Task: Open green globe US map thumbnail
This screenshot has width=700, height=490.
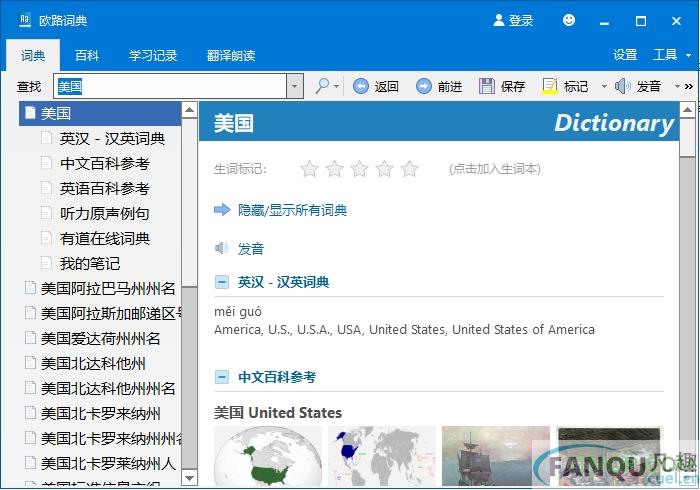Action: (268, 455)
